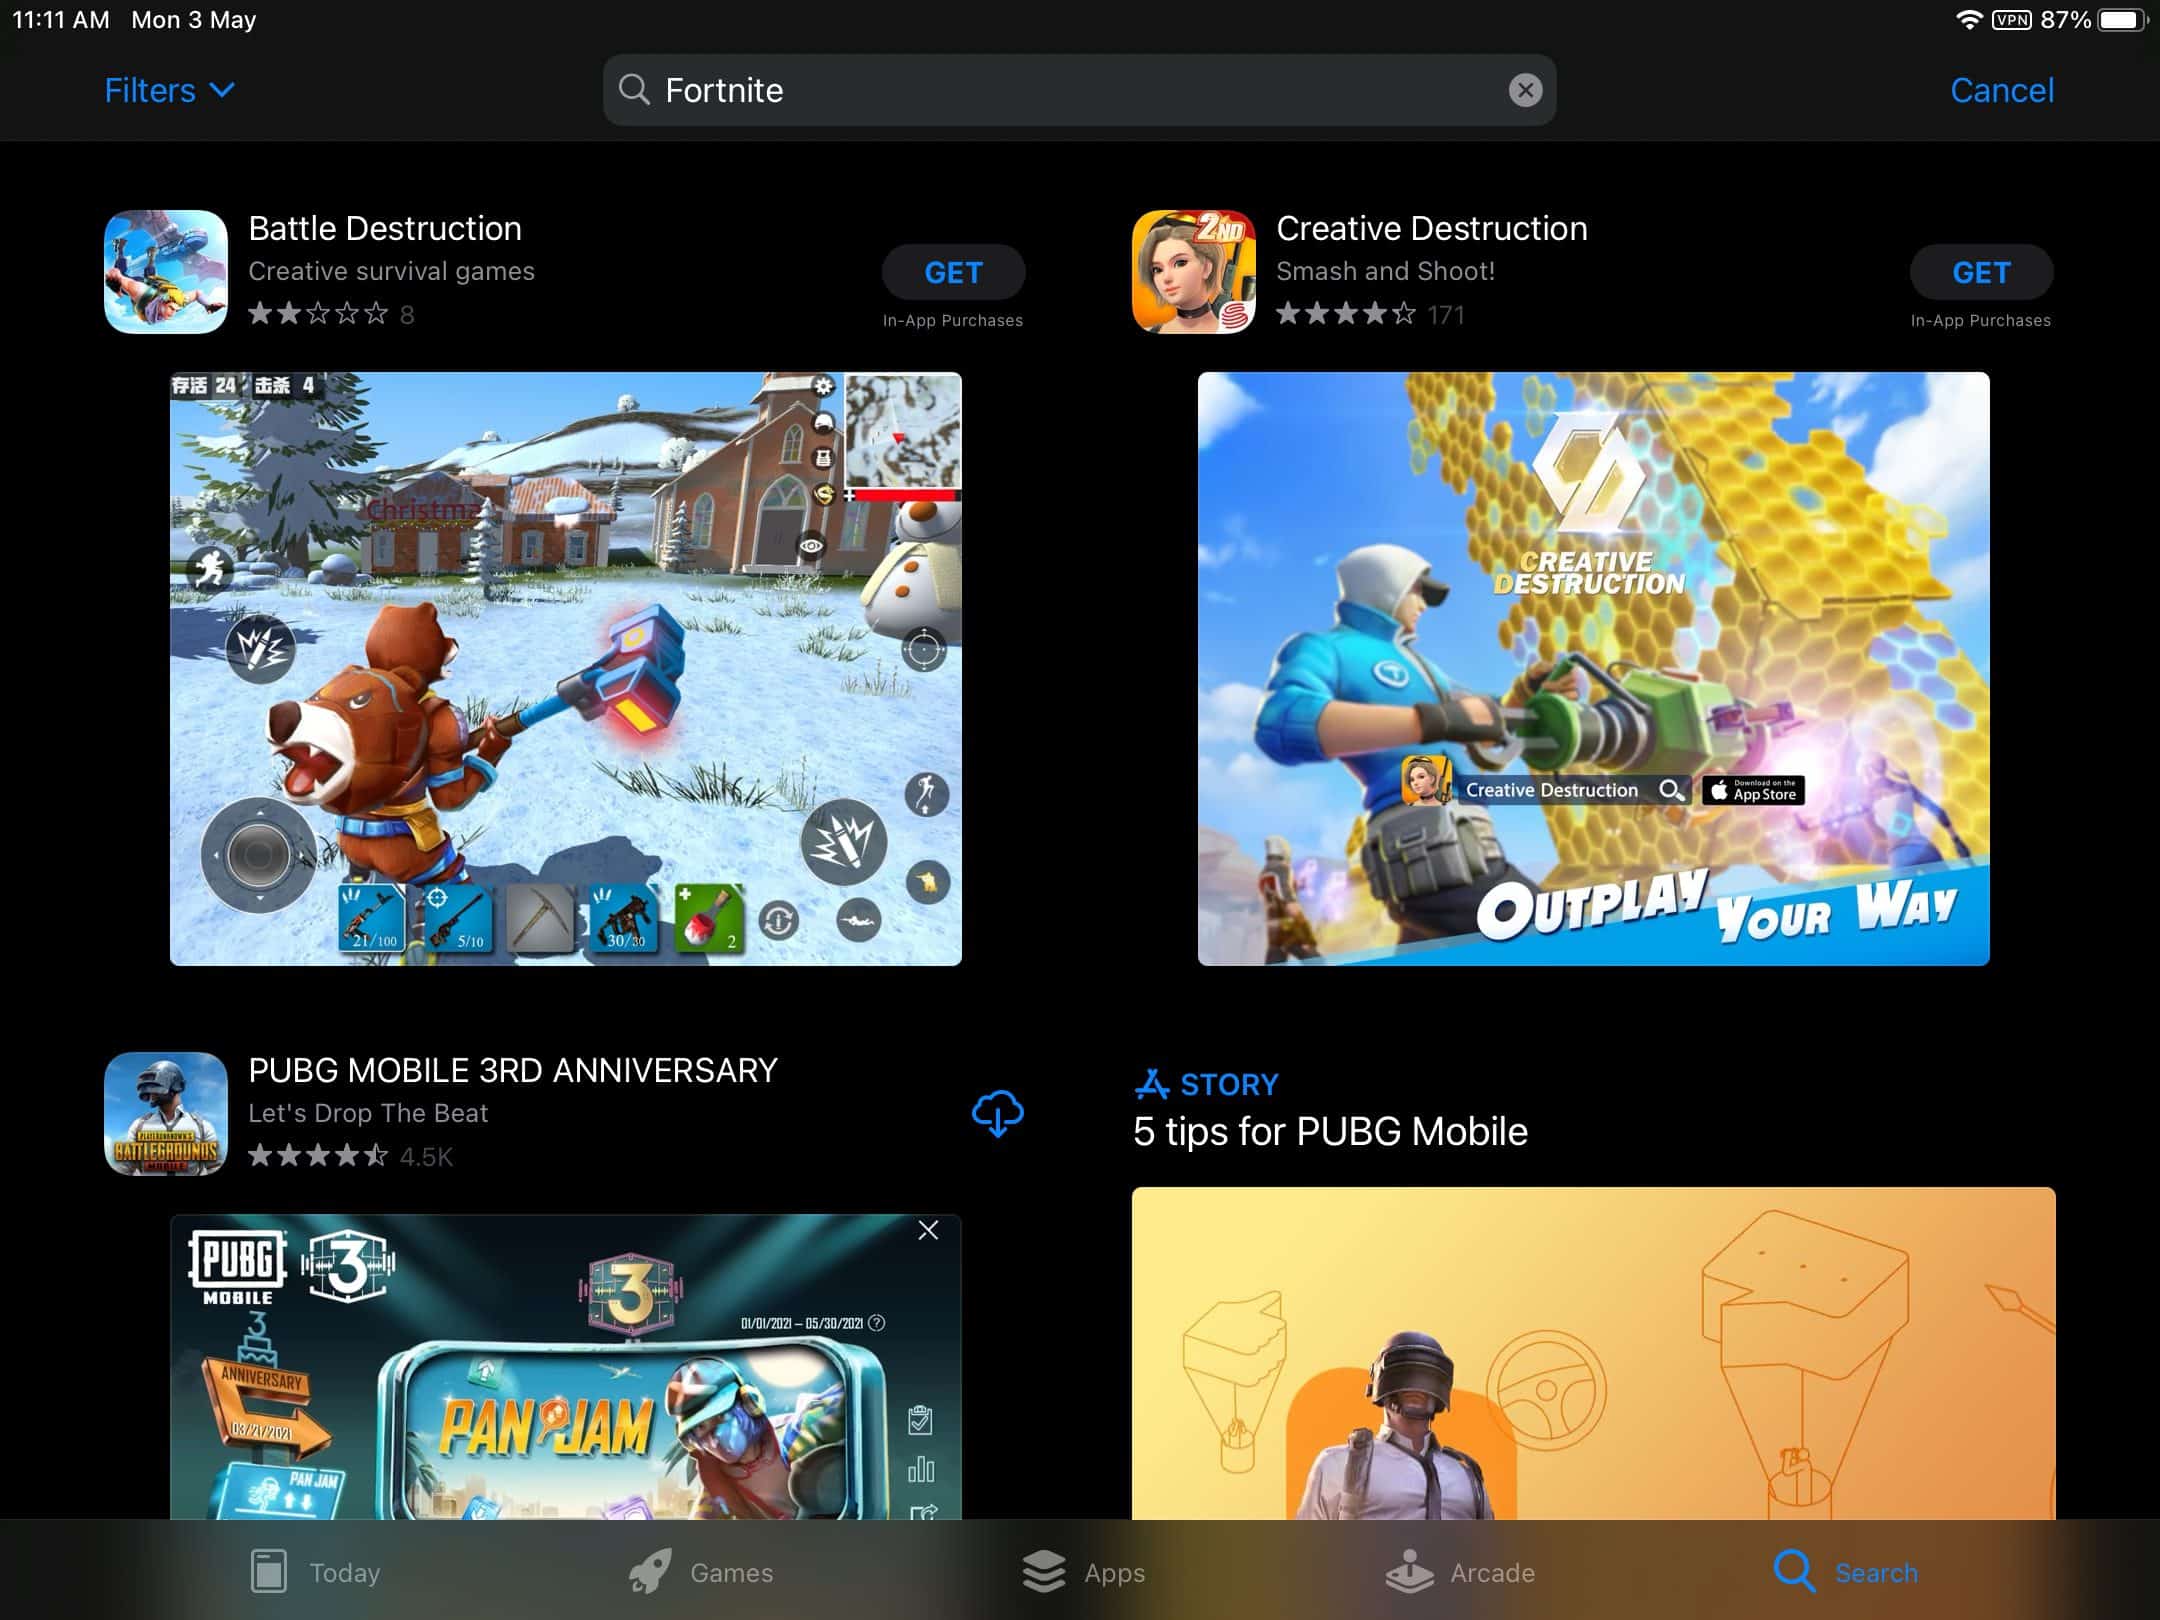Viewport: 2160px width, 1620px height.
Task: Get the Creative Destruction app
Action: click(x=1980, y=272)
